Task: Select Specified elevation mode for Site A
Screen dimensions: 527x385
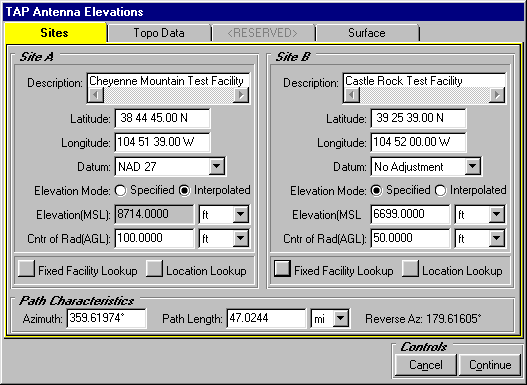Action: (x=120, y=190)
